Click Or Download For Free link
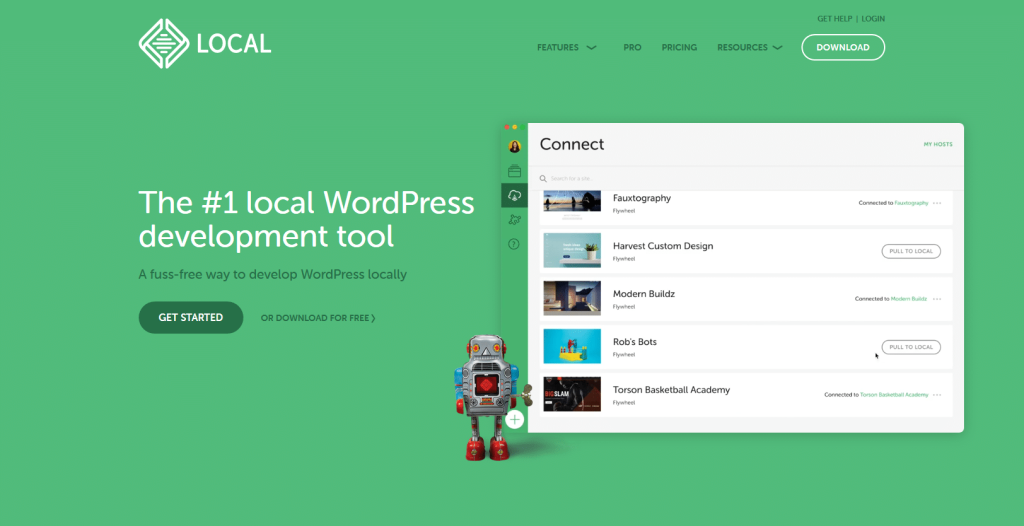 (318, 318)
